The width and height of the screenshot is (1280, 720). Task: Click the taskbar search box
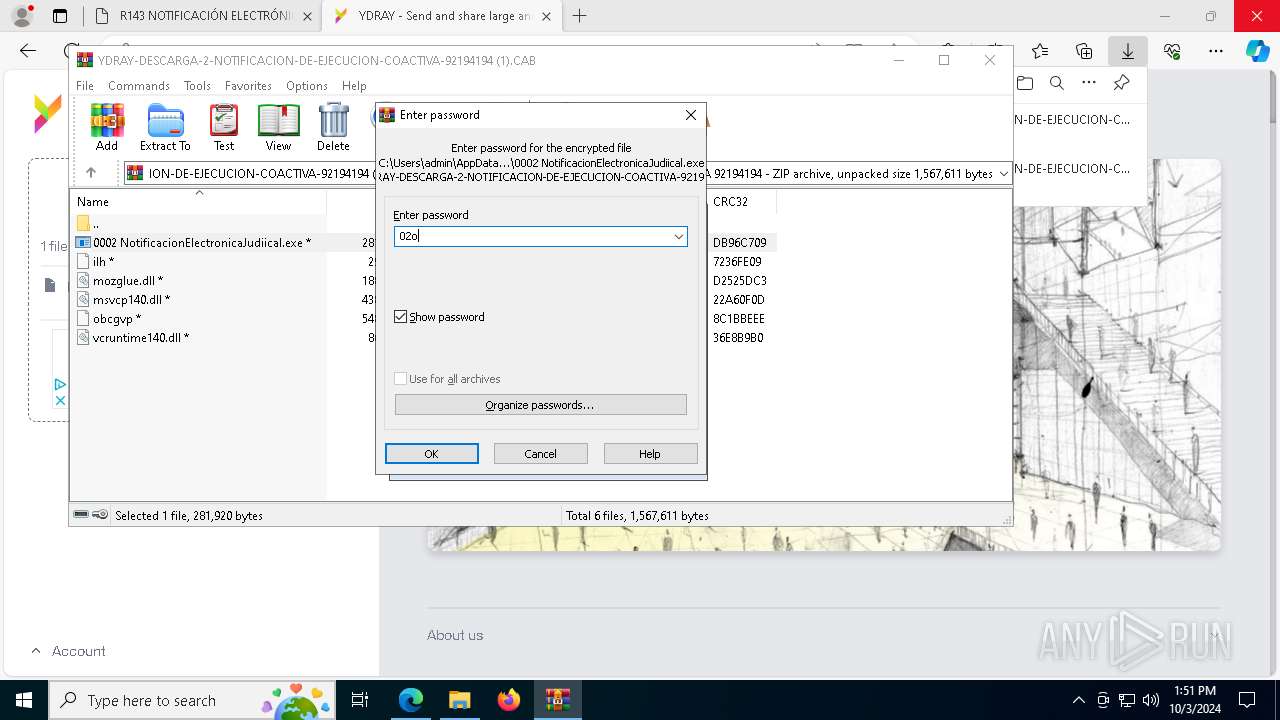(x=192, y=700)
